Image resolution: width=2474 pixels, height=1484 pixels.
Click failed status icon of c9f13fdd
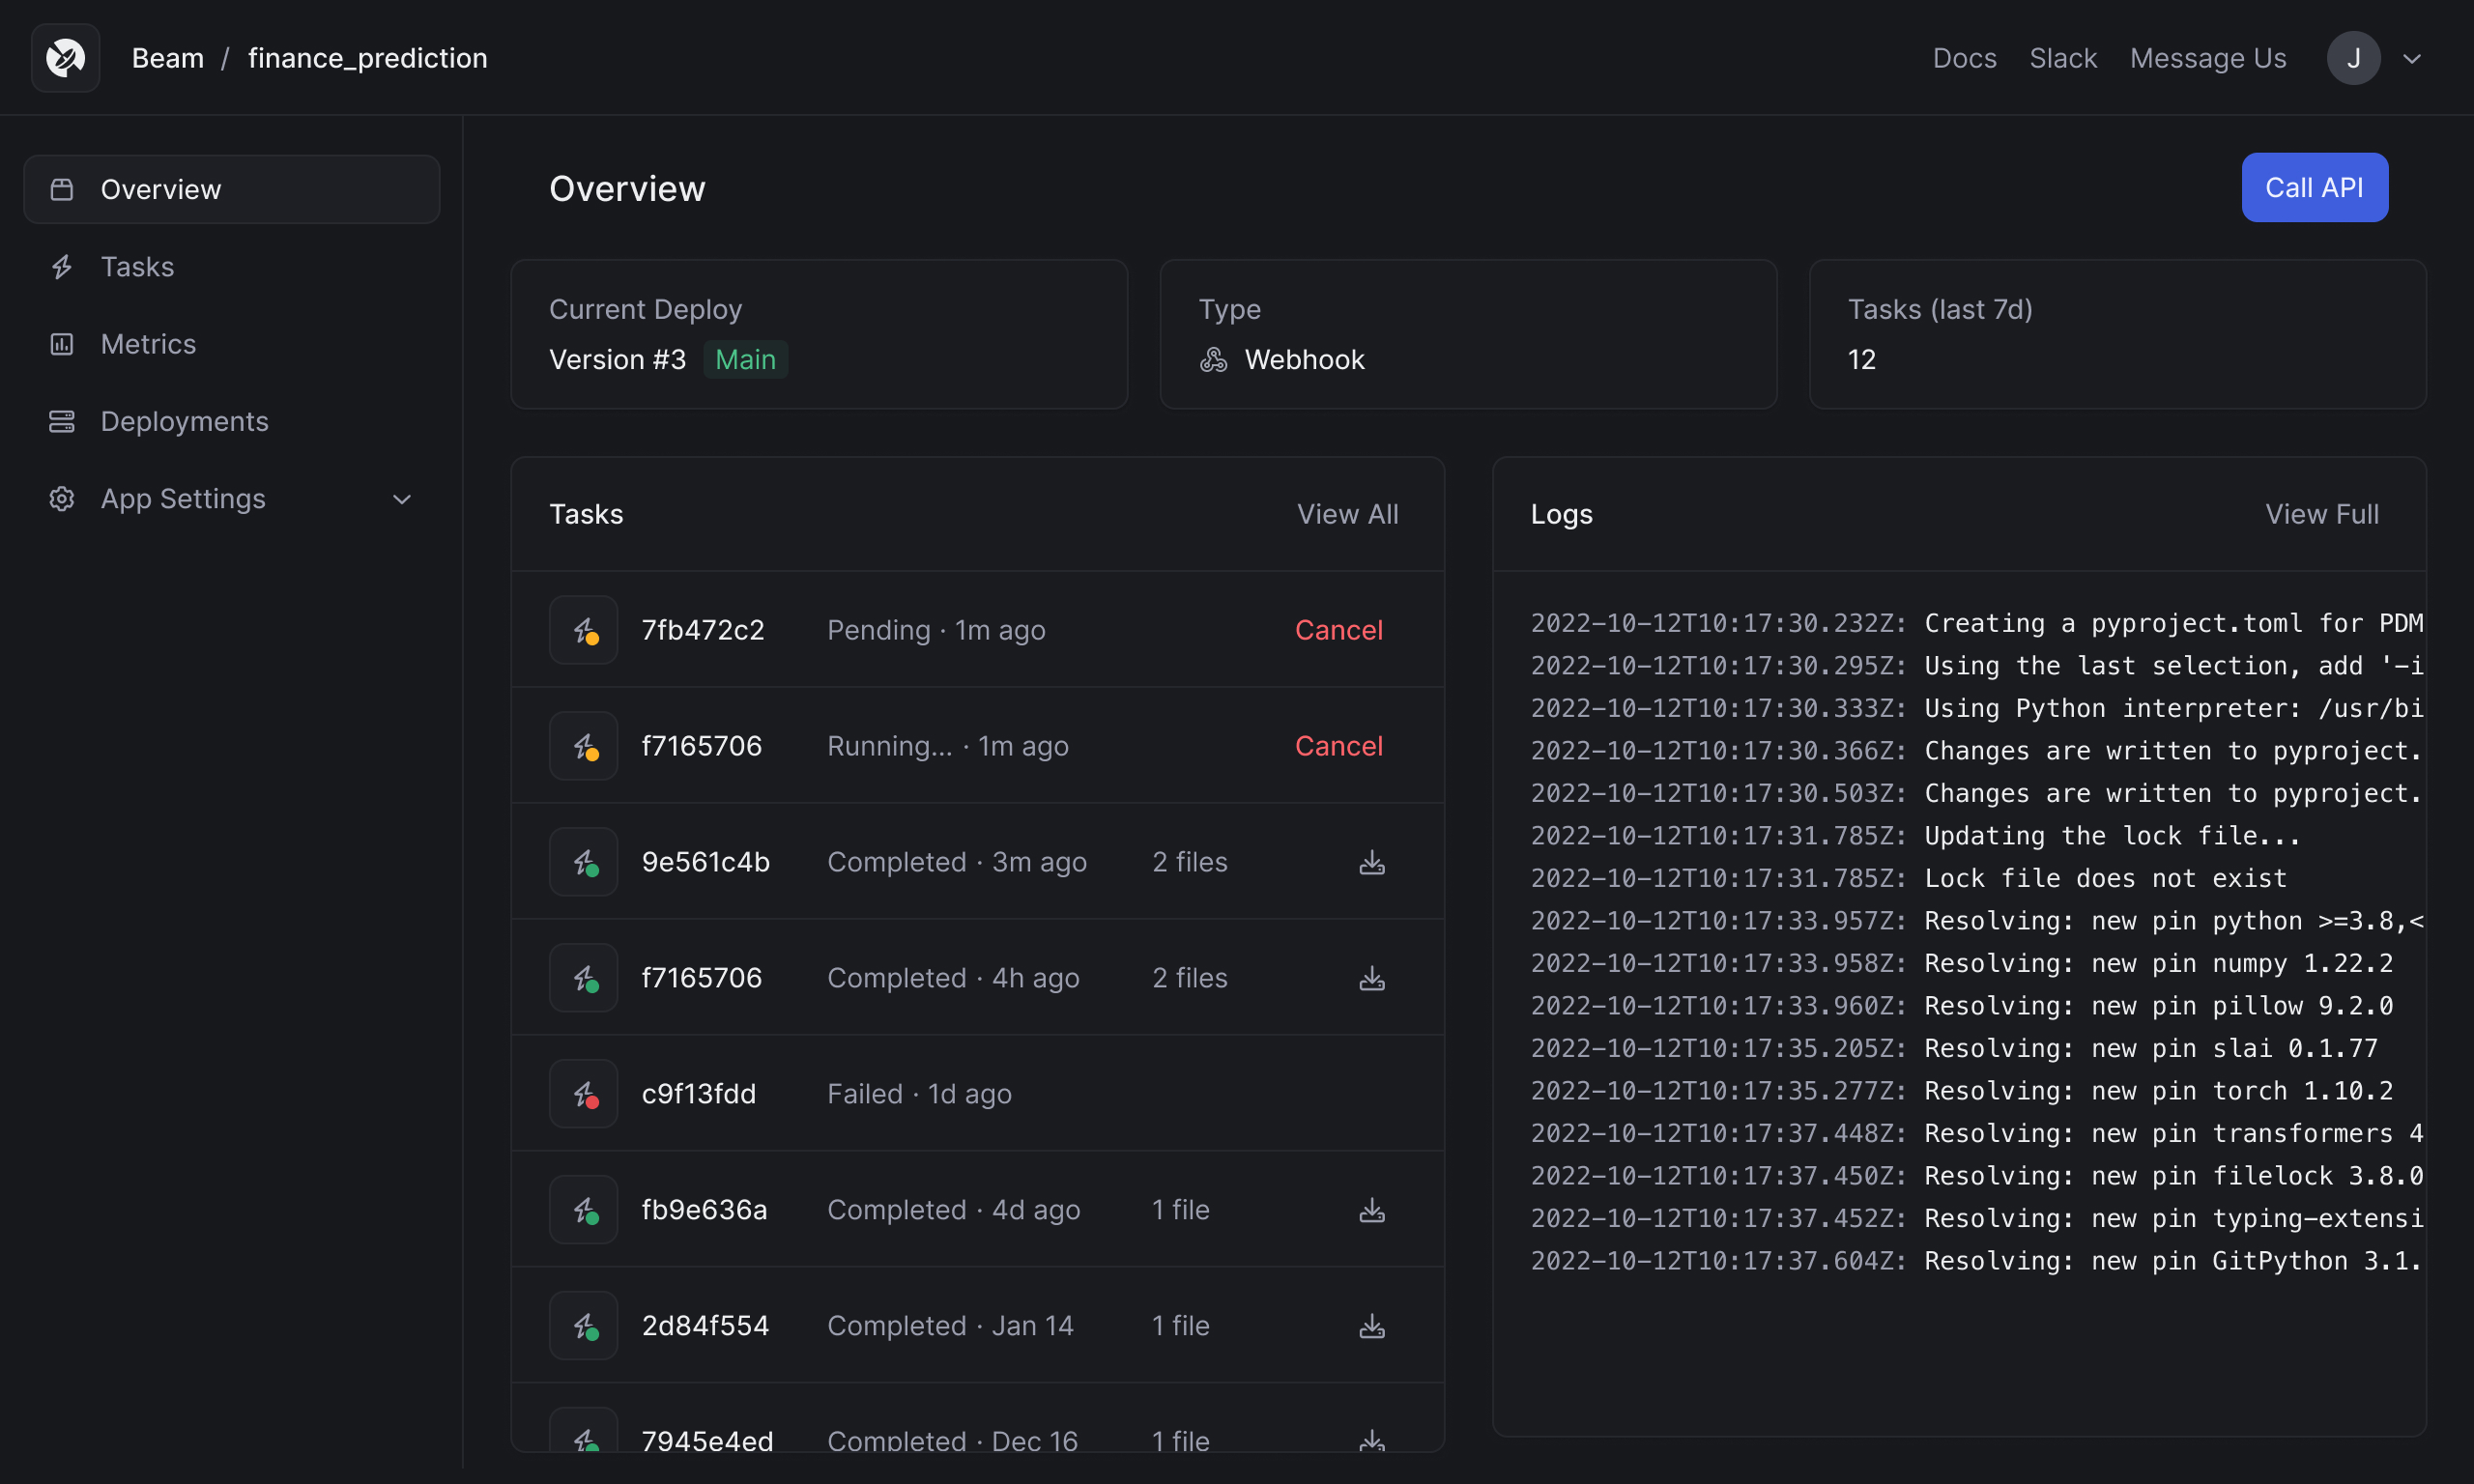(x=583, y=1094)
